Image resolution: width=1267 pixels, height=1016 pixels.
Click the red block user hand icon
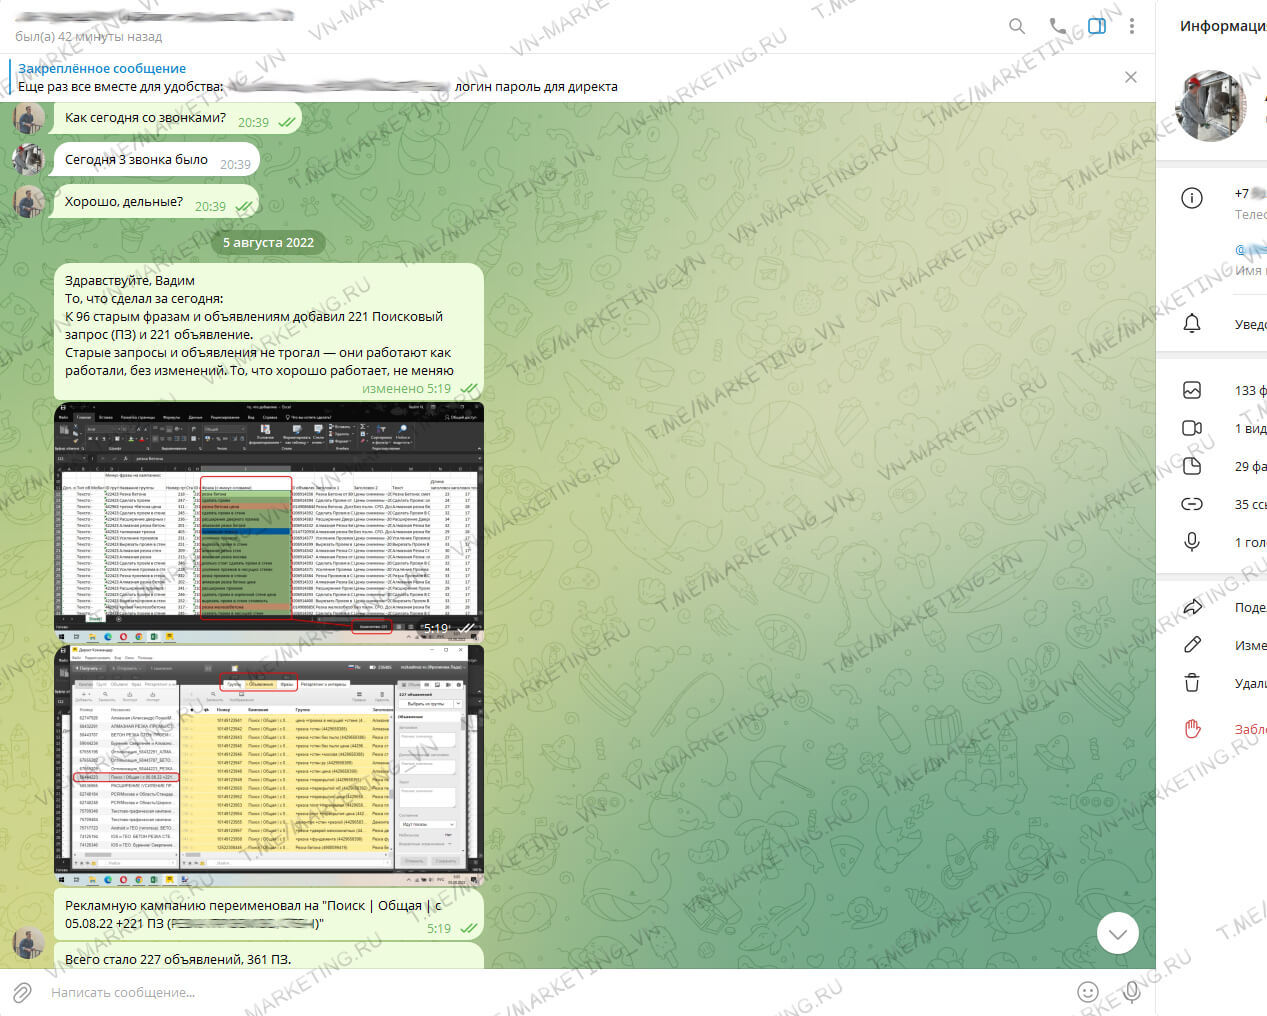pyautogui.click(x=1192, y=729)
